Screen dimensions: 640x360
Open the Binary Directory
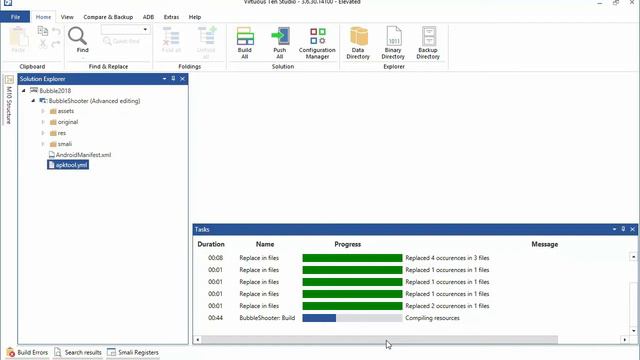coord(393,43)
